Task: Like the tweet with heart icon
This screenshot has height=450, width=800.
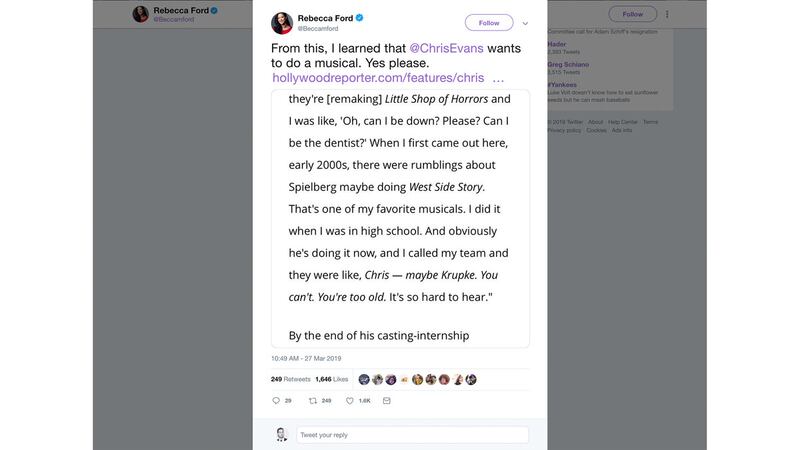Action: coord(350,400)
